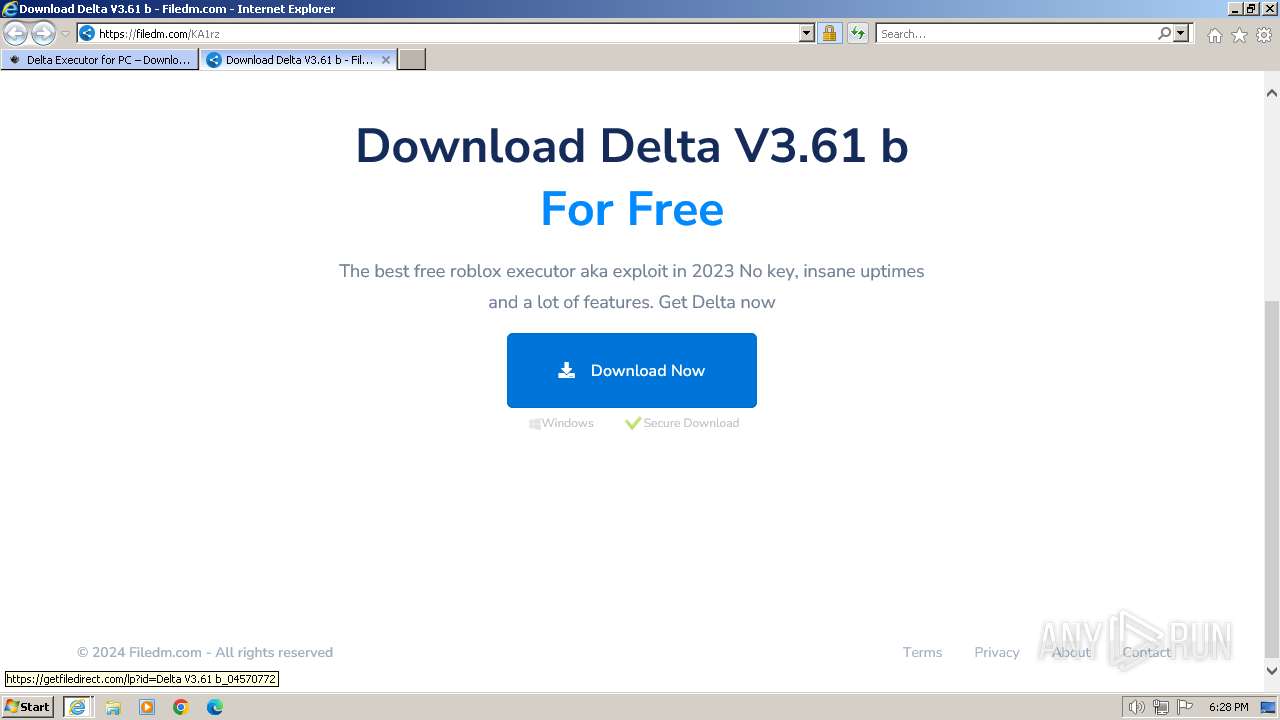Click the Internet Explorer icon in the title bar
This screenshot has width=1280, height=720.
click(x=9, y=9)
